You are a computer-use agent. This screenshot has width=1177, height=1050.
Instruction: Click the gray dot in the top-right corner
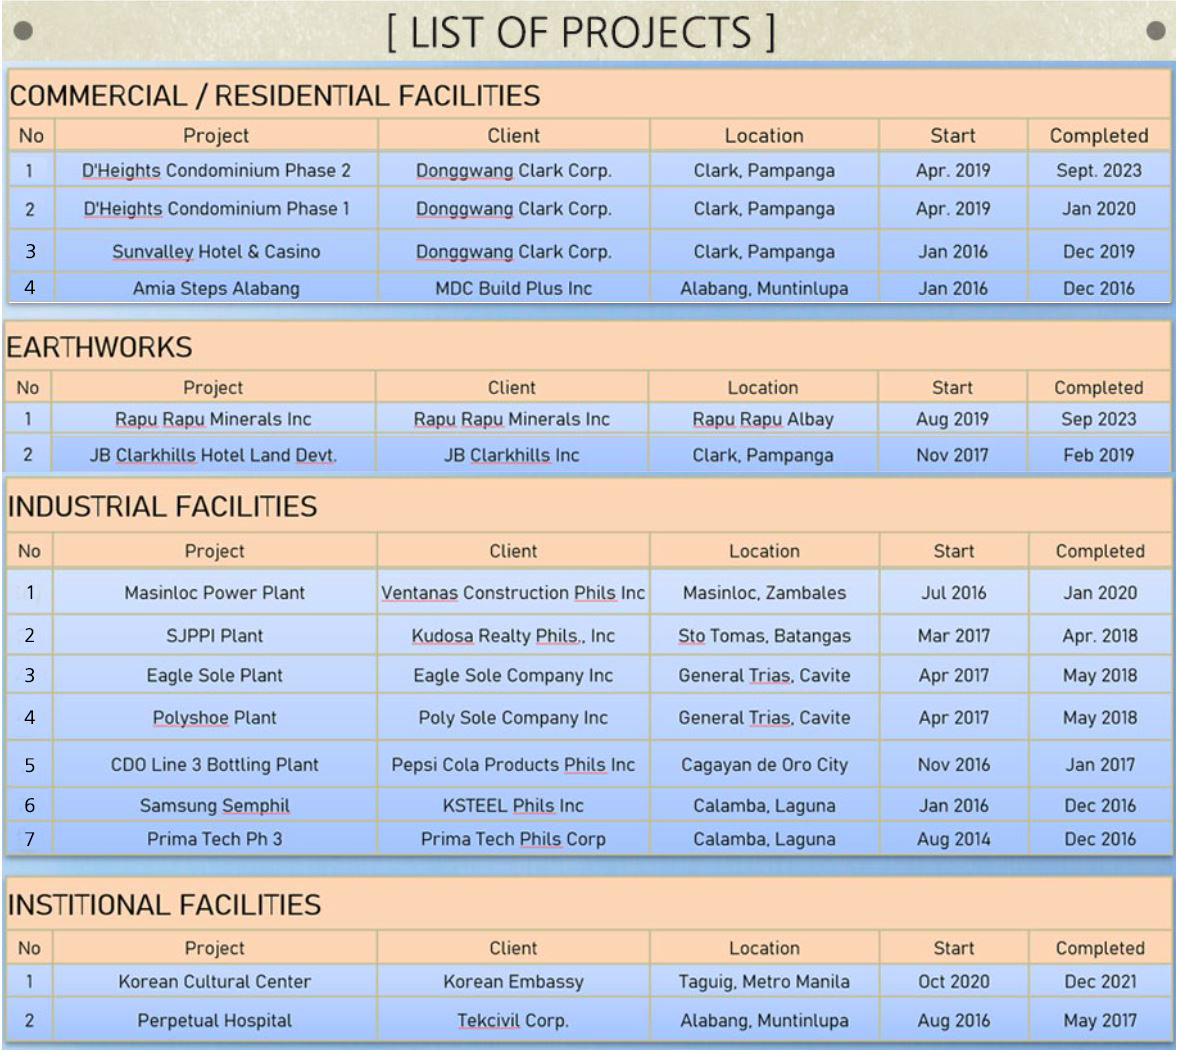pyautogui.click(x=1155, y=30)
